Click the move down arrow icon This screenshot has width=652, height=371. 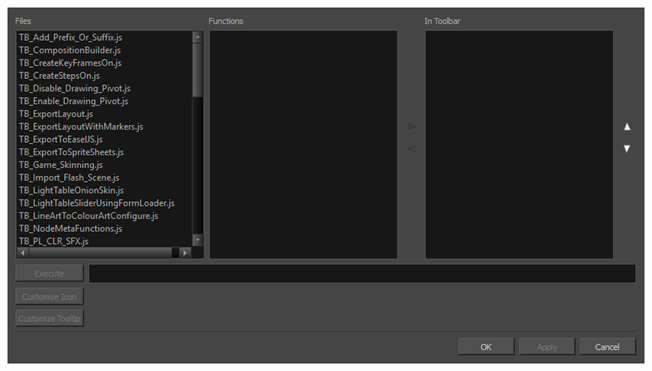(x=627, y=148)
